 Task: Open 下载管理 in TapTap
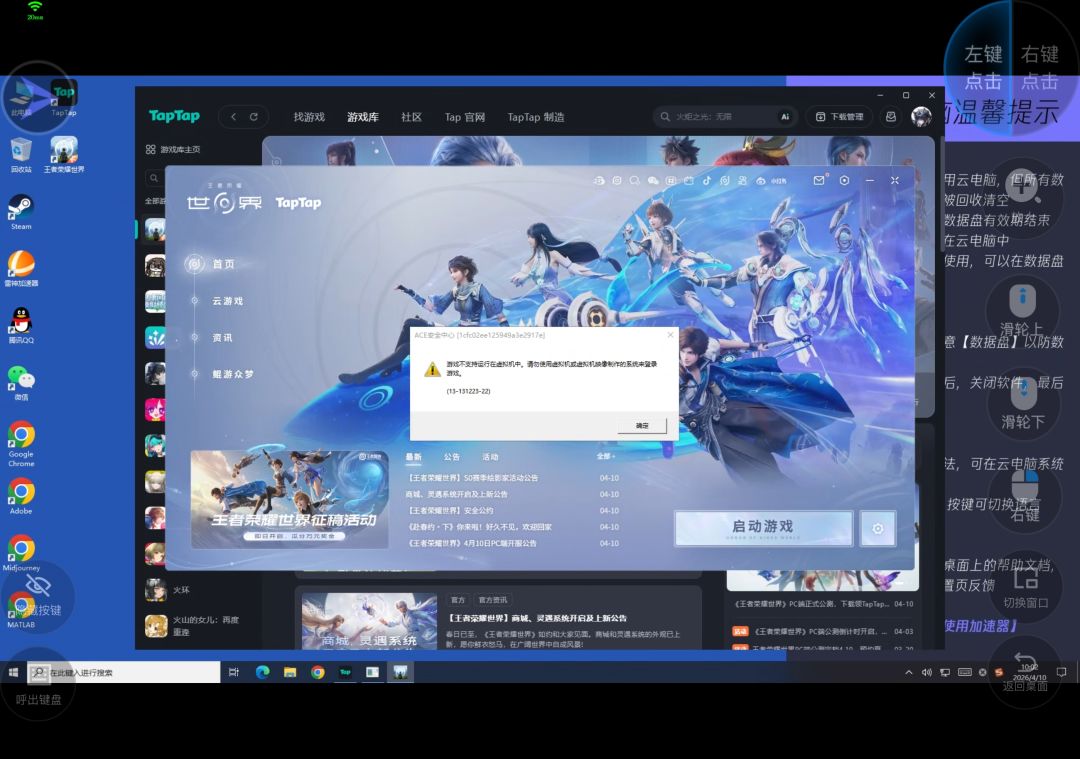click(839, 117)
